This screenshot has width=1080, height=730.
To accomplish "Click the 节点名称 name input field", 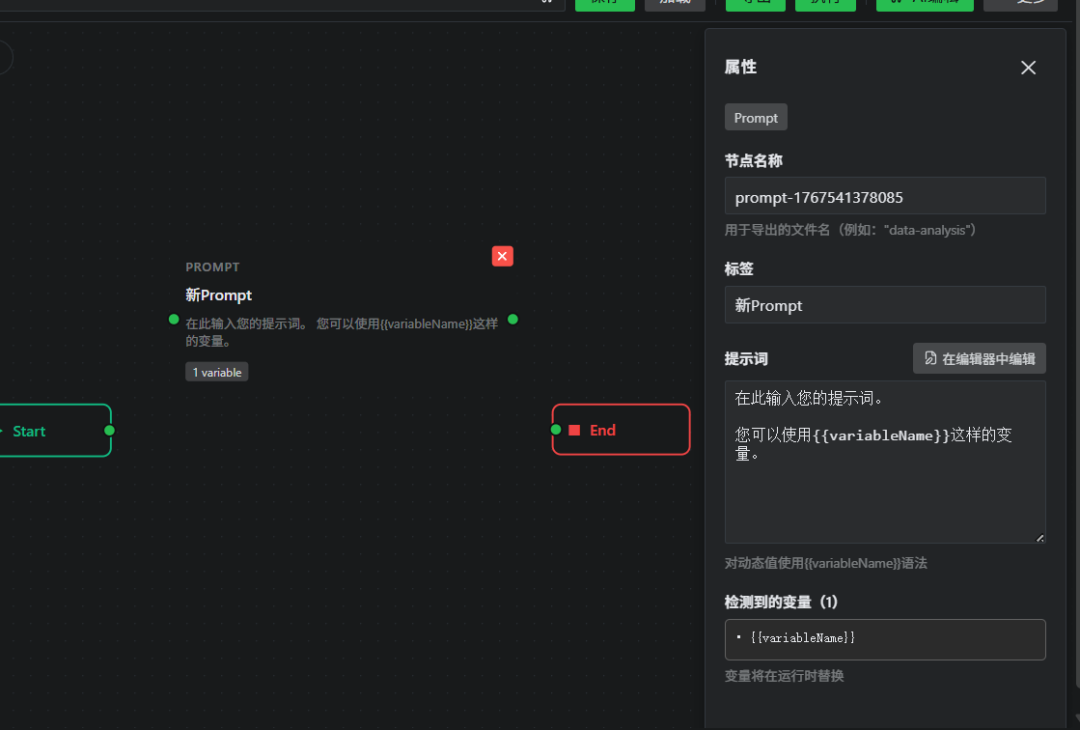I will [884, 195].
